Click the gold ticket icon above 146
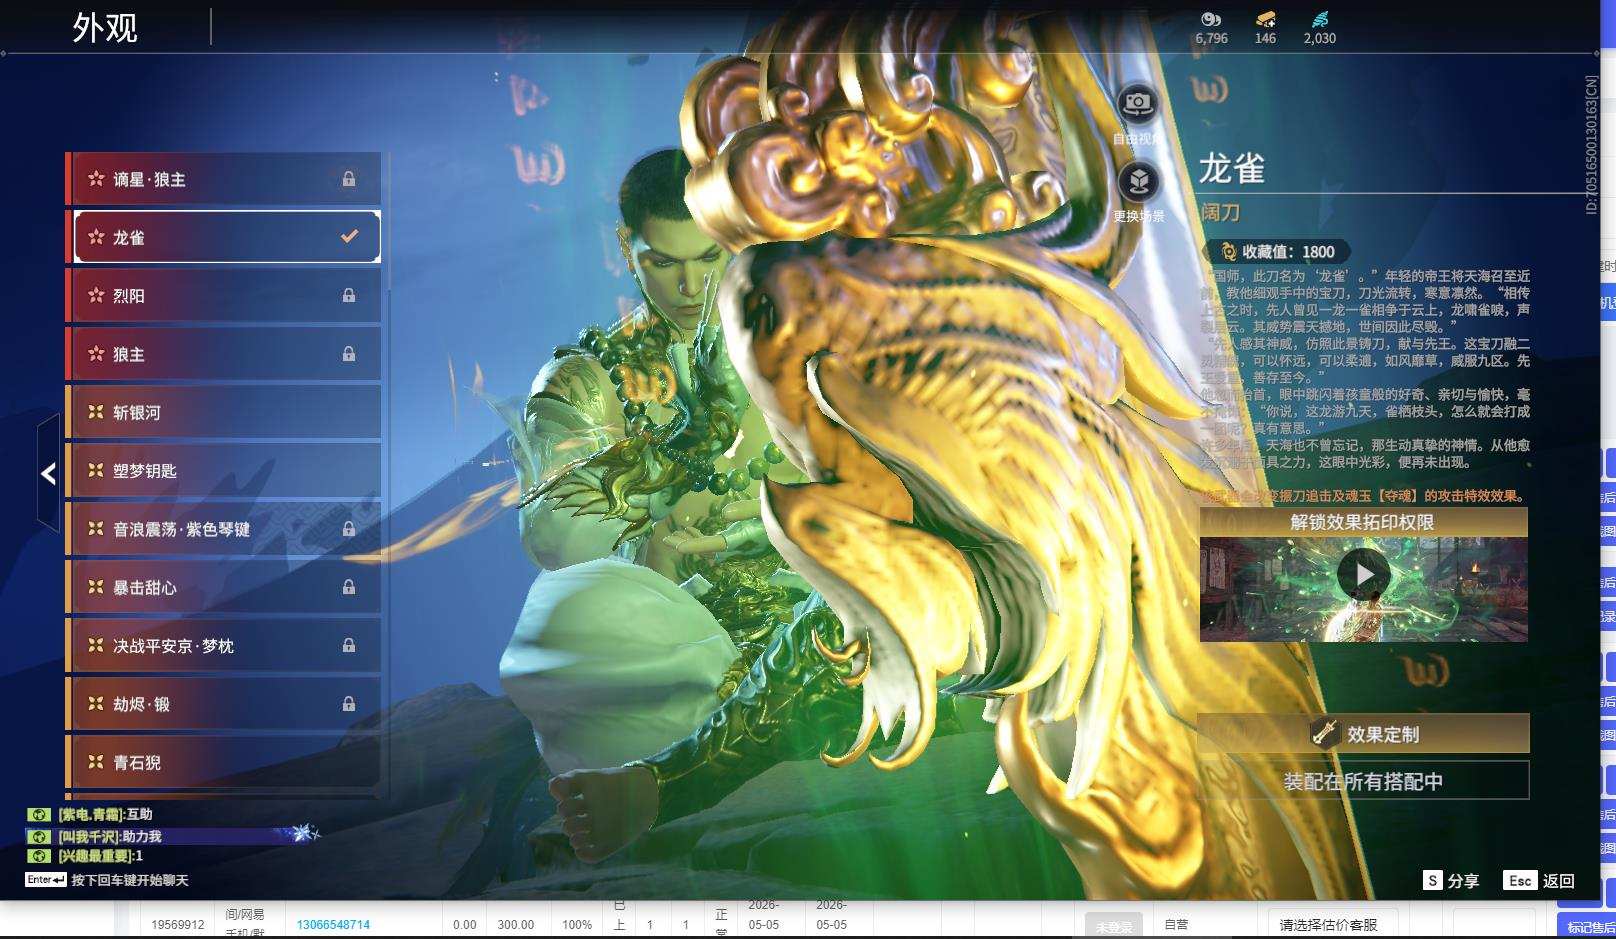This screenshot has height=939, width=1616. click(1265, 19)
